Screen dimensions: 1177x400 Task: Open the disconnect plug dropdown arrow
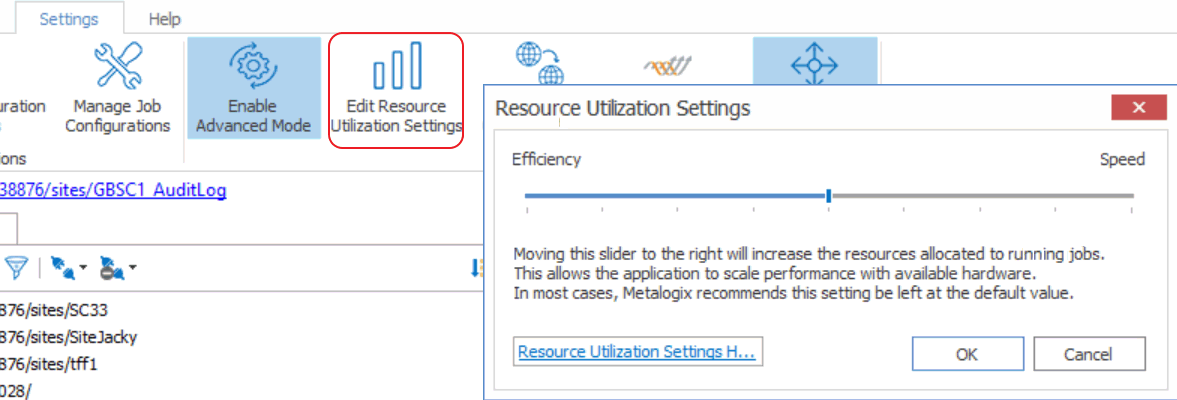tap(132, 268)
